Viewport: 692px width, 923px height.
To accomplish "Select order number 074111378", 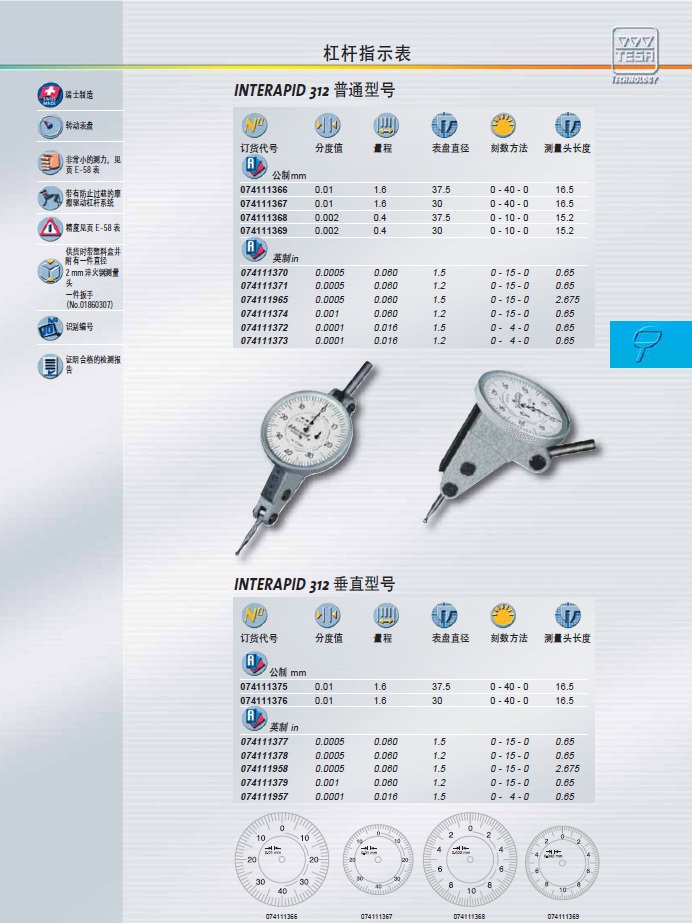I will coord(264,755).
